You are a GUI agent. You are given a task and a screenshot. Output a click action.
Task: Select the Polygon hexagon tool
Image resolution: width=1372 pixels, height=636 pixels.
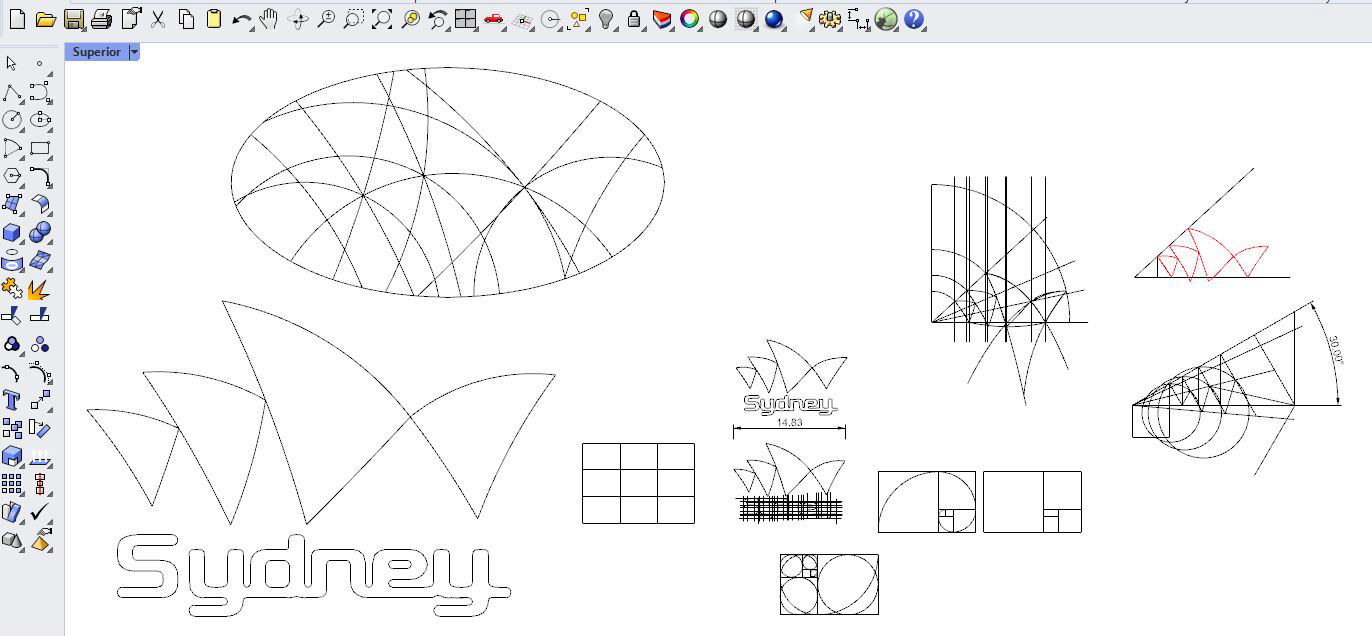(12, 176)
